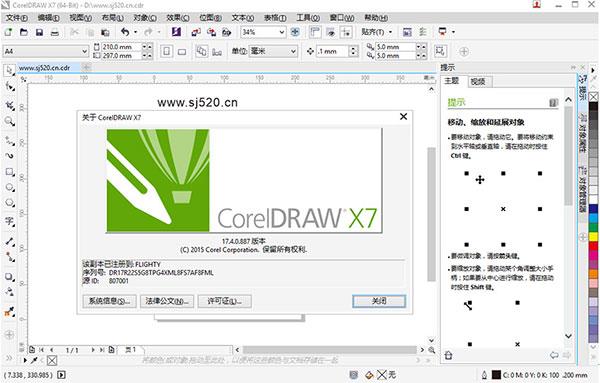Click the Publish to PDF icon
Screen dimensions: 600x383
(x=227, y=32)
